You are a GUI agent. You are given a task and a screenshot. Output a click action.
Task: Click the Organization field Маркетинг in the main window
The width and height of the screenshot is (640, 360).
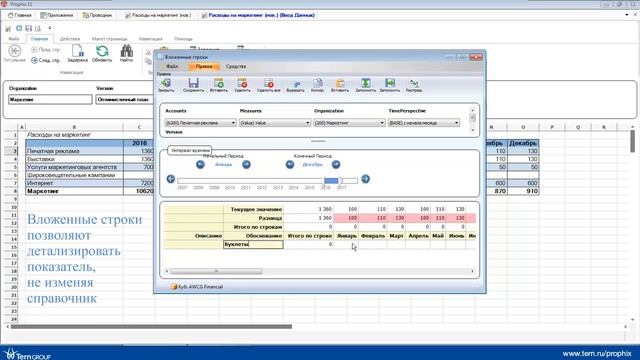[50, 99]
